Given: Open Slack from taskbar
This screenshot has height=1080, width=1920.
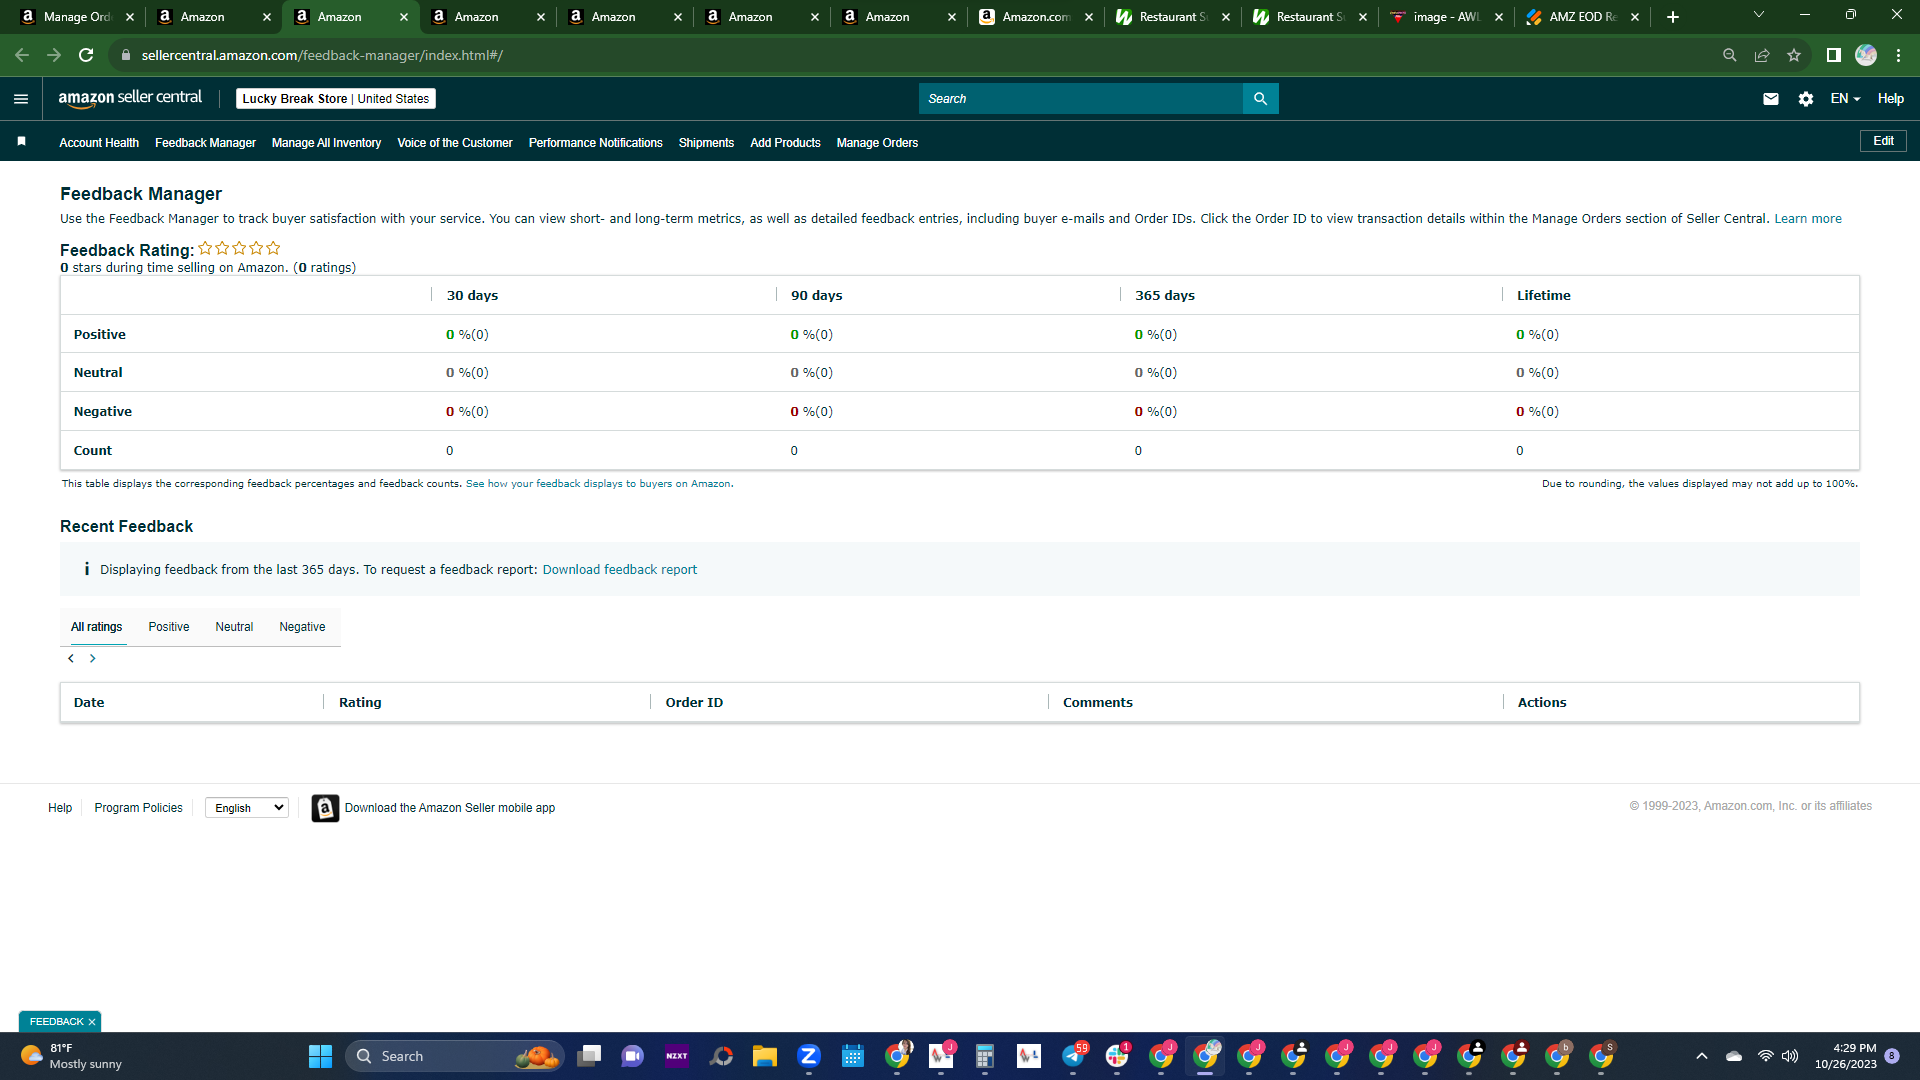Looking at the screenshot, I should (1117, 1056).
